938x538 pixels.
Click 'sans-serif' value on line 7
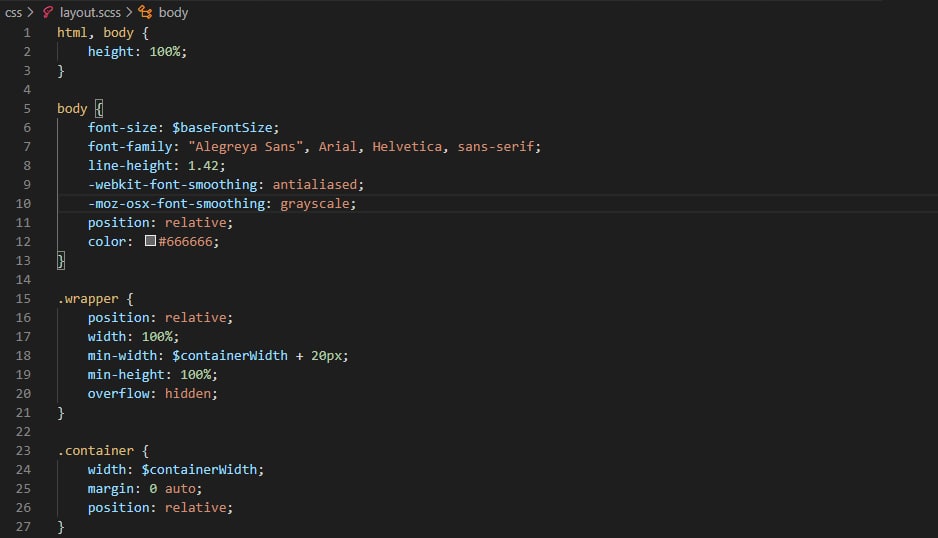pyautogui.click(x=496, y=147)
